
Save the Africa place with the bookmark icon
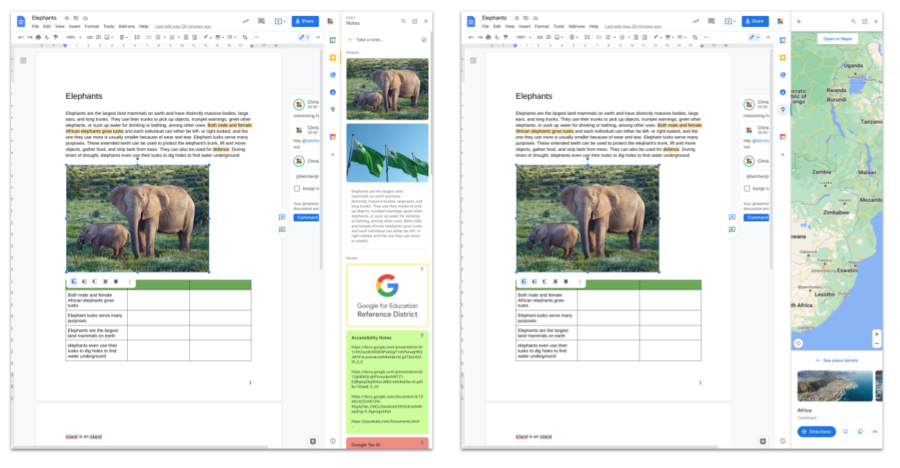(845, 431)
